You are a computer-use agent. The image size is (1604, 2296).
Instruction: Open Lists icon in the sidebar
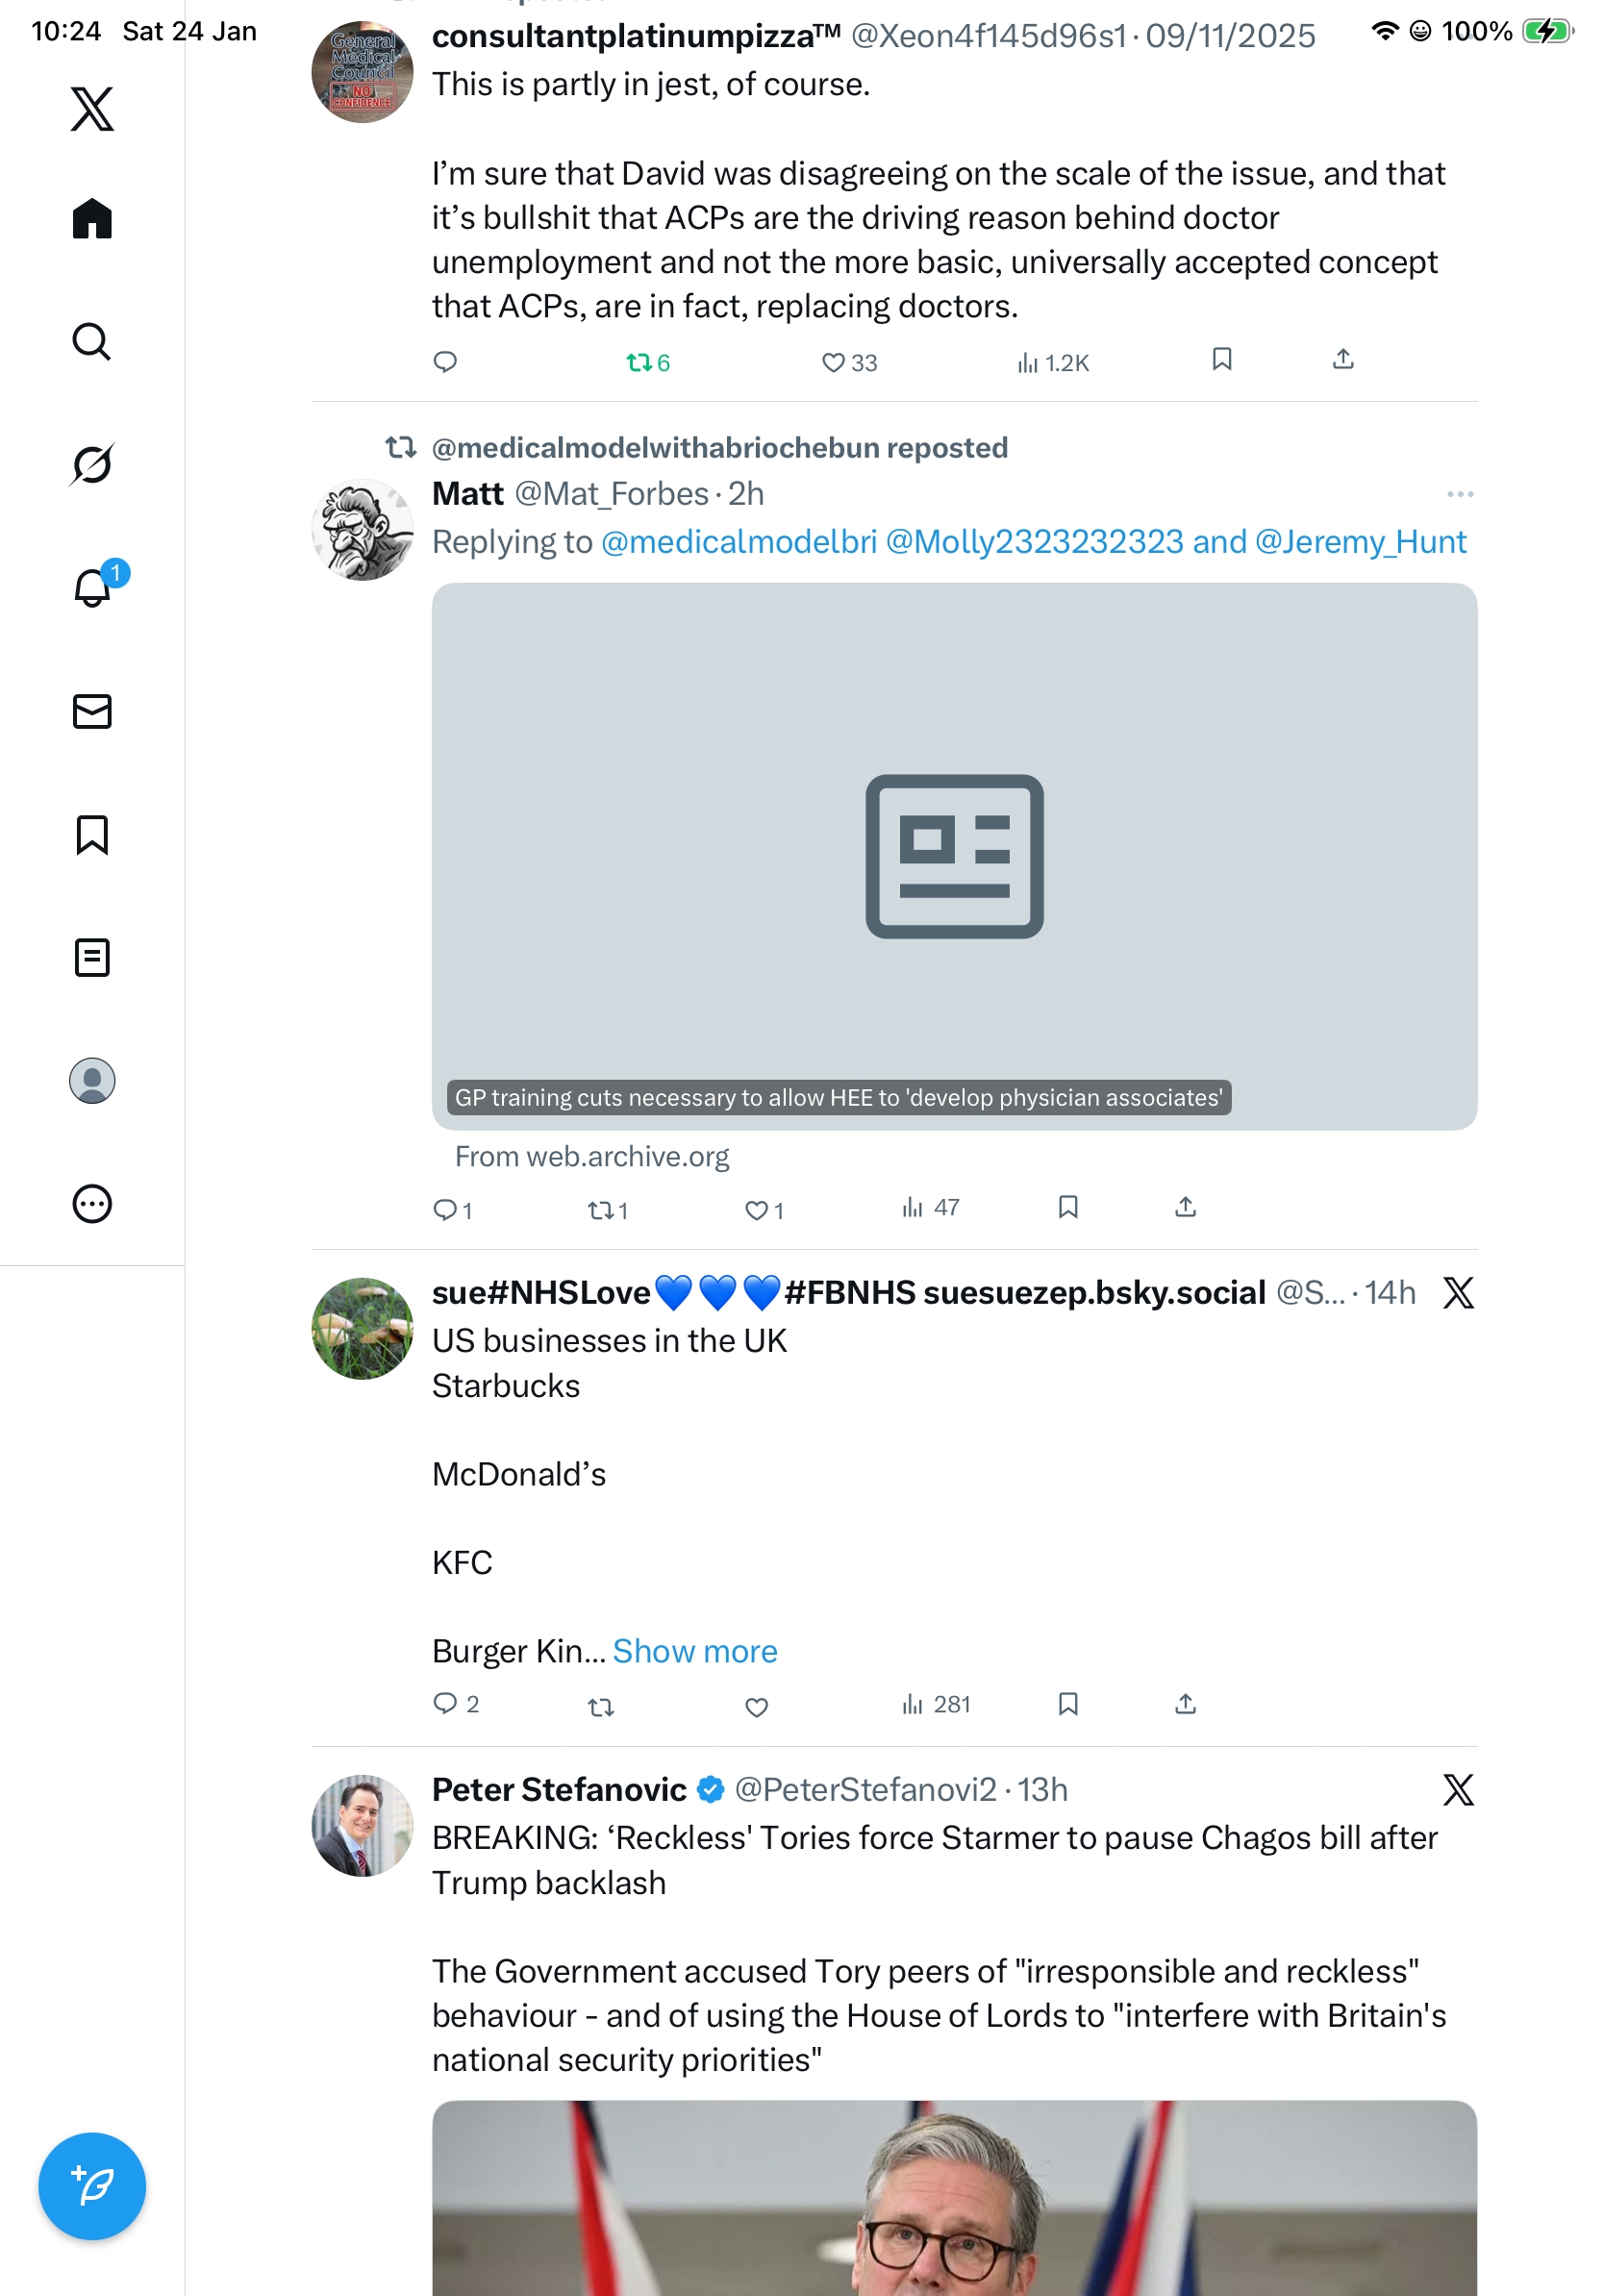(x=92, y=957)
